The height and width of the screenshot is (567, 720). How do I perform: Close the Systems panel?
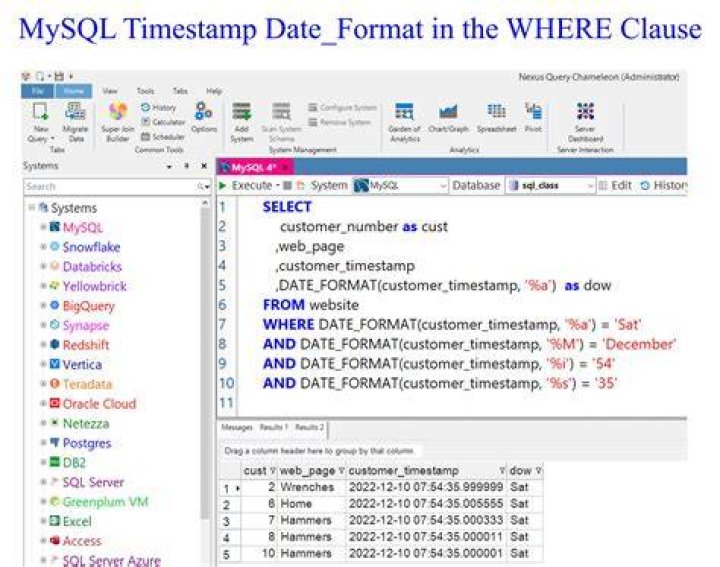[204, 166]
